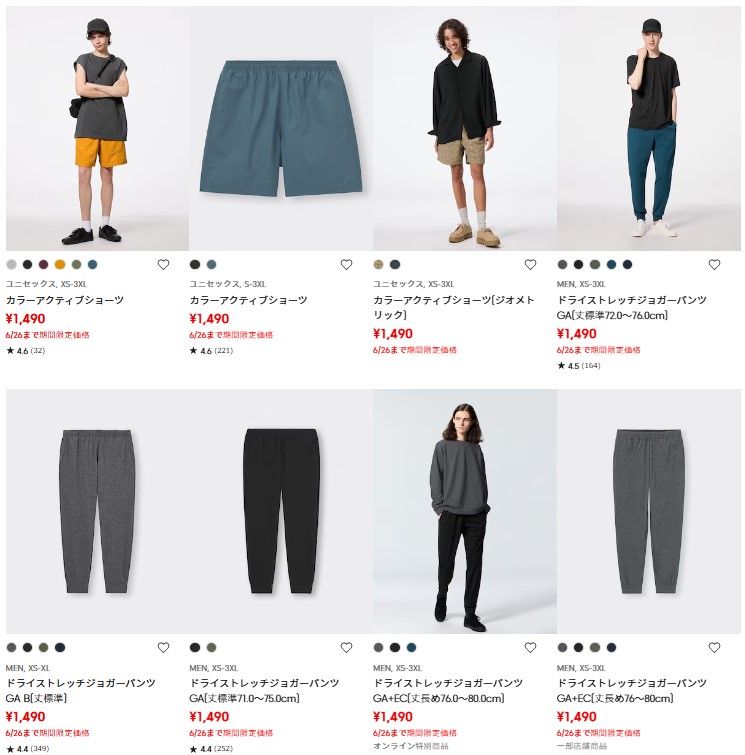
Task: Add gray GA+EC 76~80cm joggers to wishlist
Action: coord(714,648)
